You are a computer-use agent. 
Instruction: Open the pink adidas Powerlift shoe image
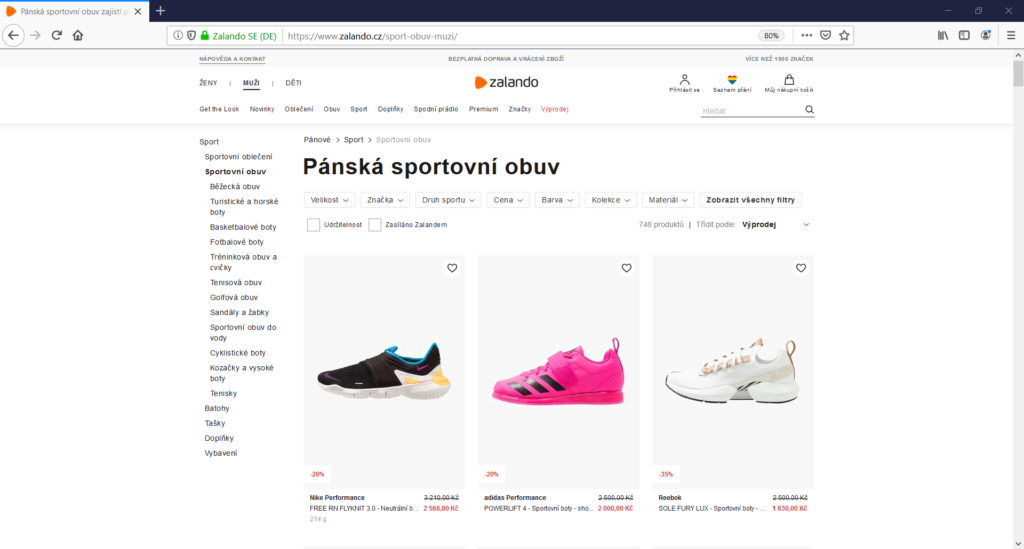tap(558, 371)
